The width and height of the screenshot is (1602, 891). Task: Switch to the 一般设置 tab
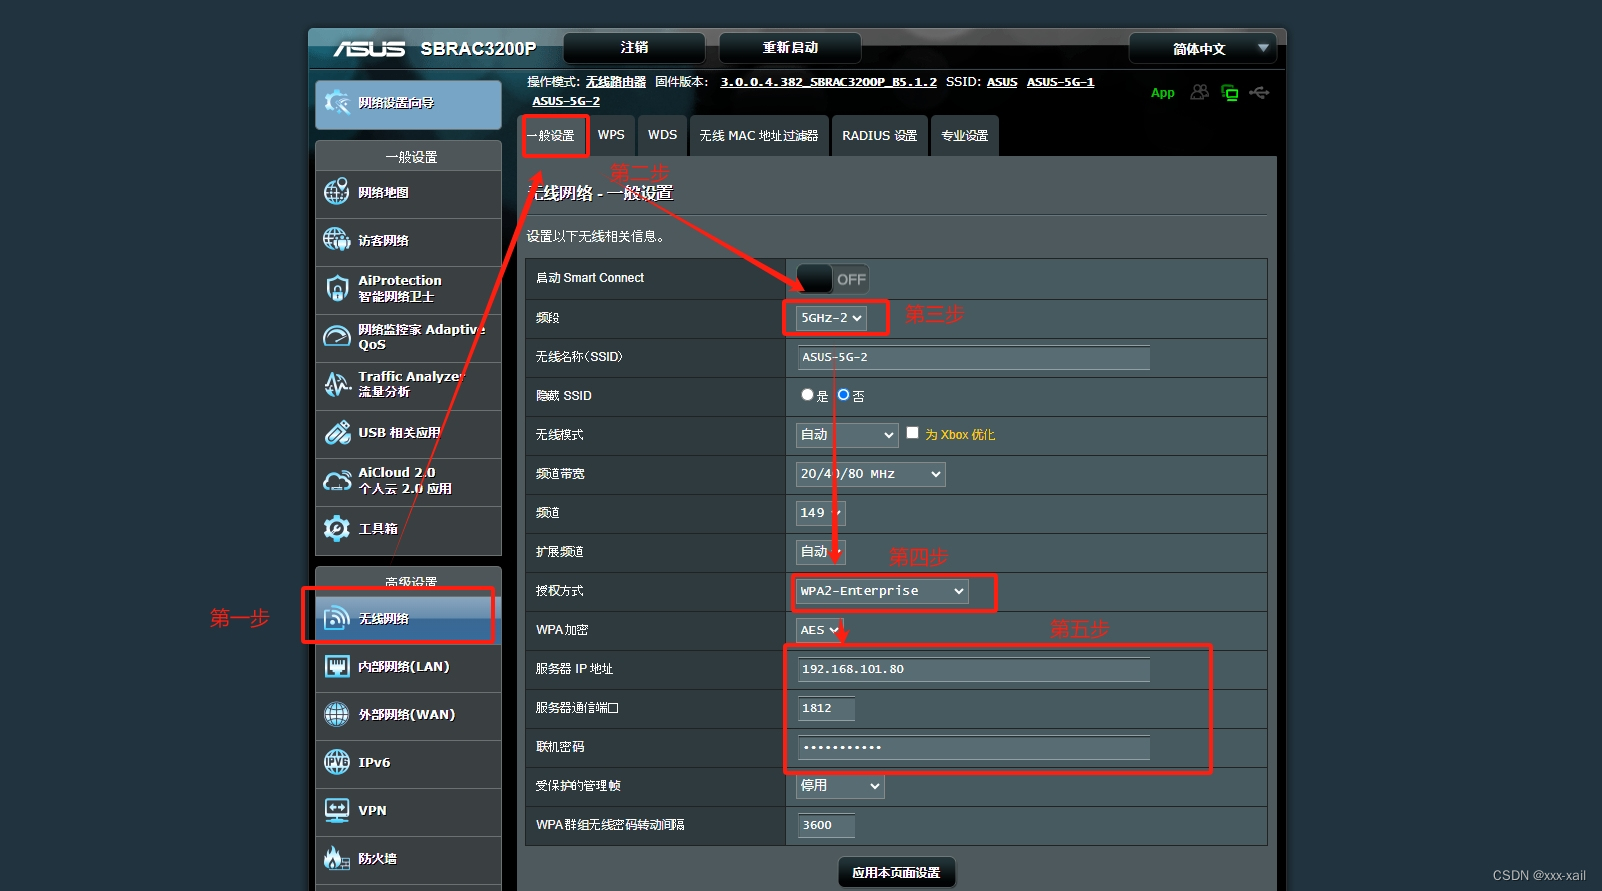[551, 136]
